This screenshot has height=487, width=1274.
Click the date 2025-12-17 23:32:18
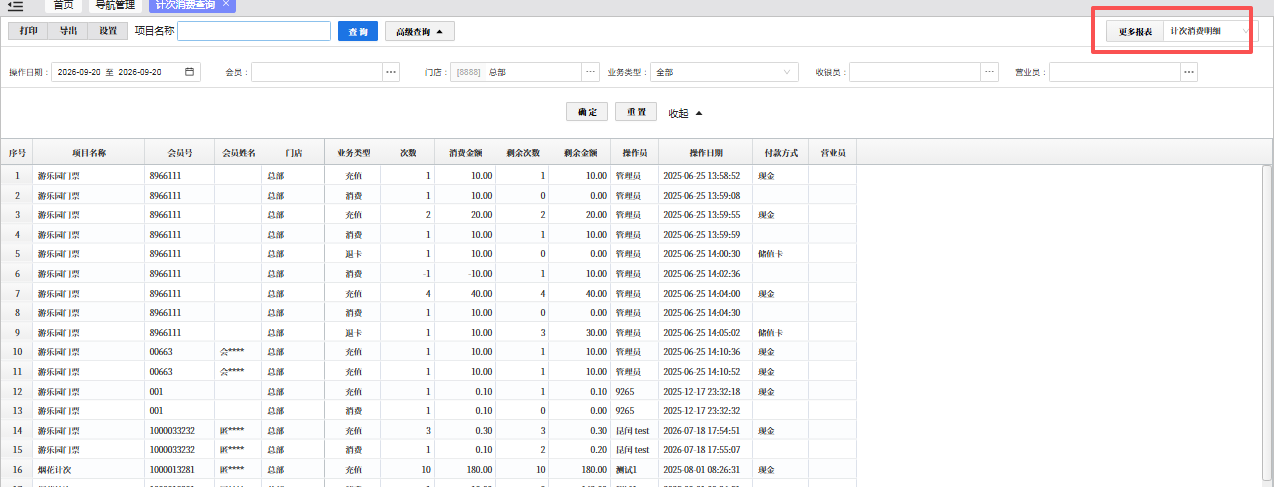tap(701, 391)
